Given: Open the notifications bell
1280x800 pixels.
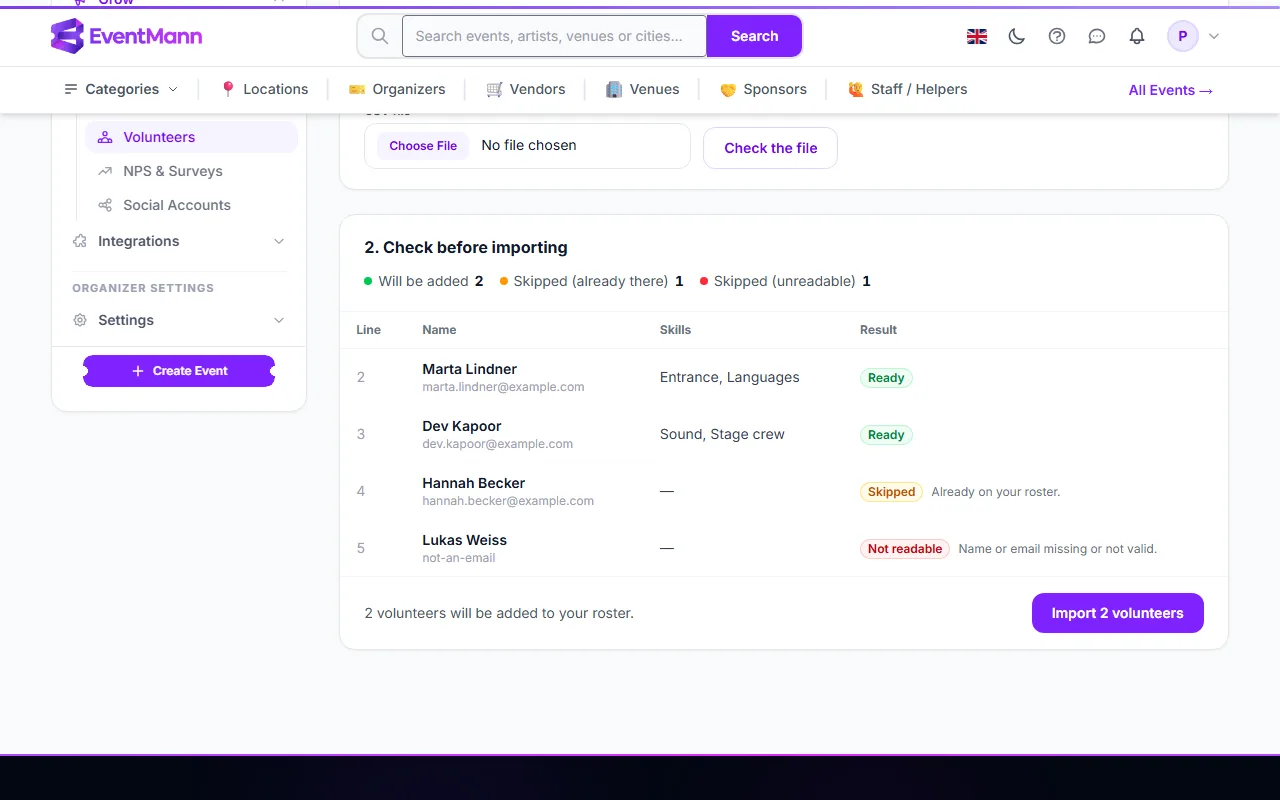Looking at the screenshot, I should click(x=1137, y=36).
